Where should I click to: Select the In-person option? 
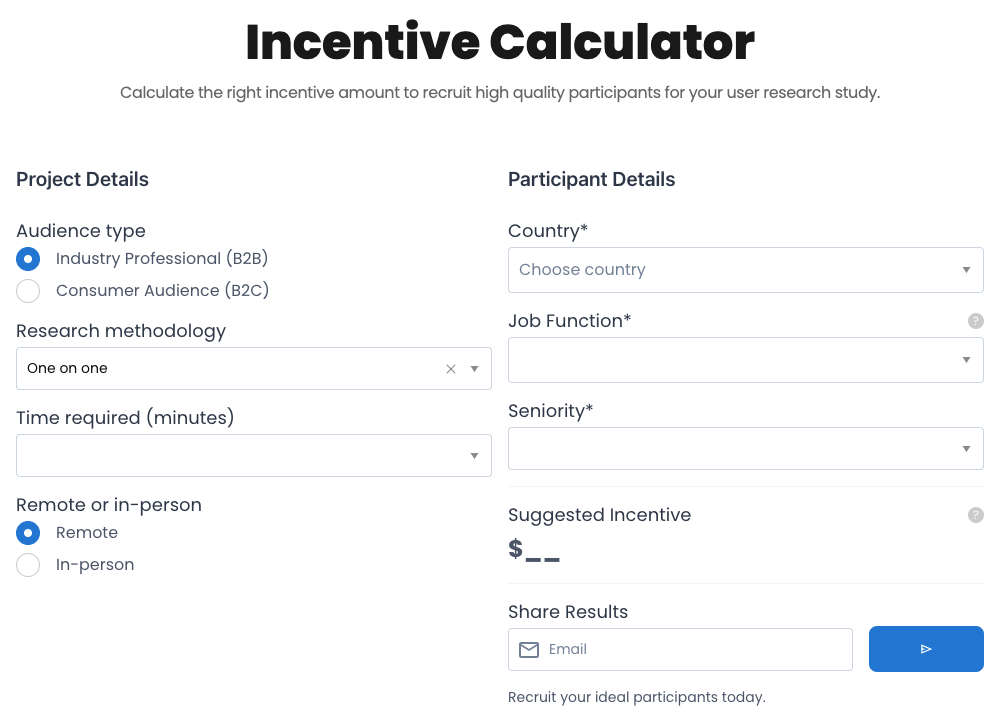tap(28, 564)
